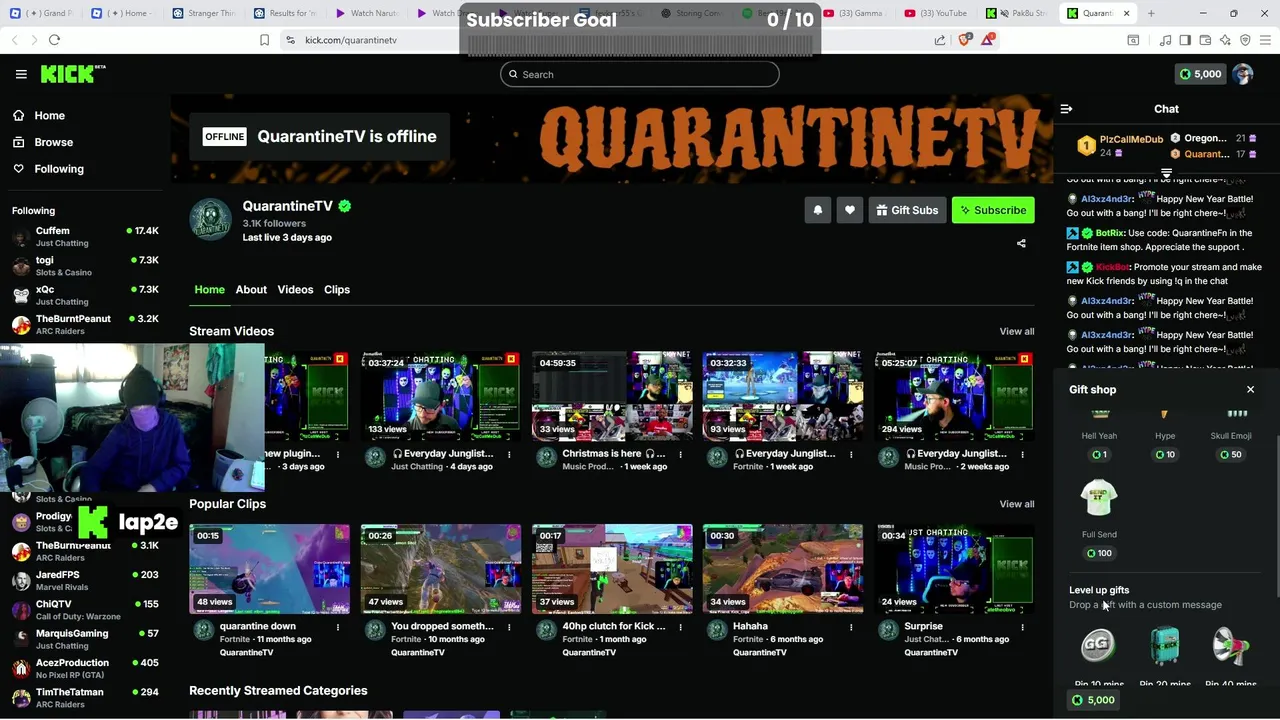Open the 04:59:35 stream video thumbnail
This screenshot has width=1280, height=720.
click(x=612, y=396)
